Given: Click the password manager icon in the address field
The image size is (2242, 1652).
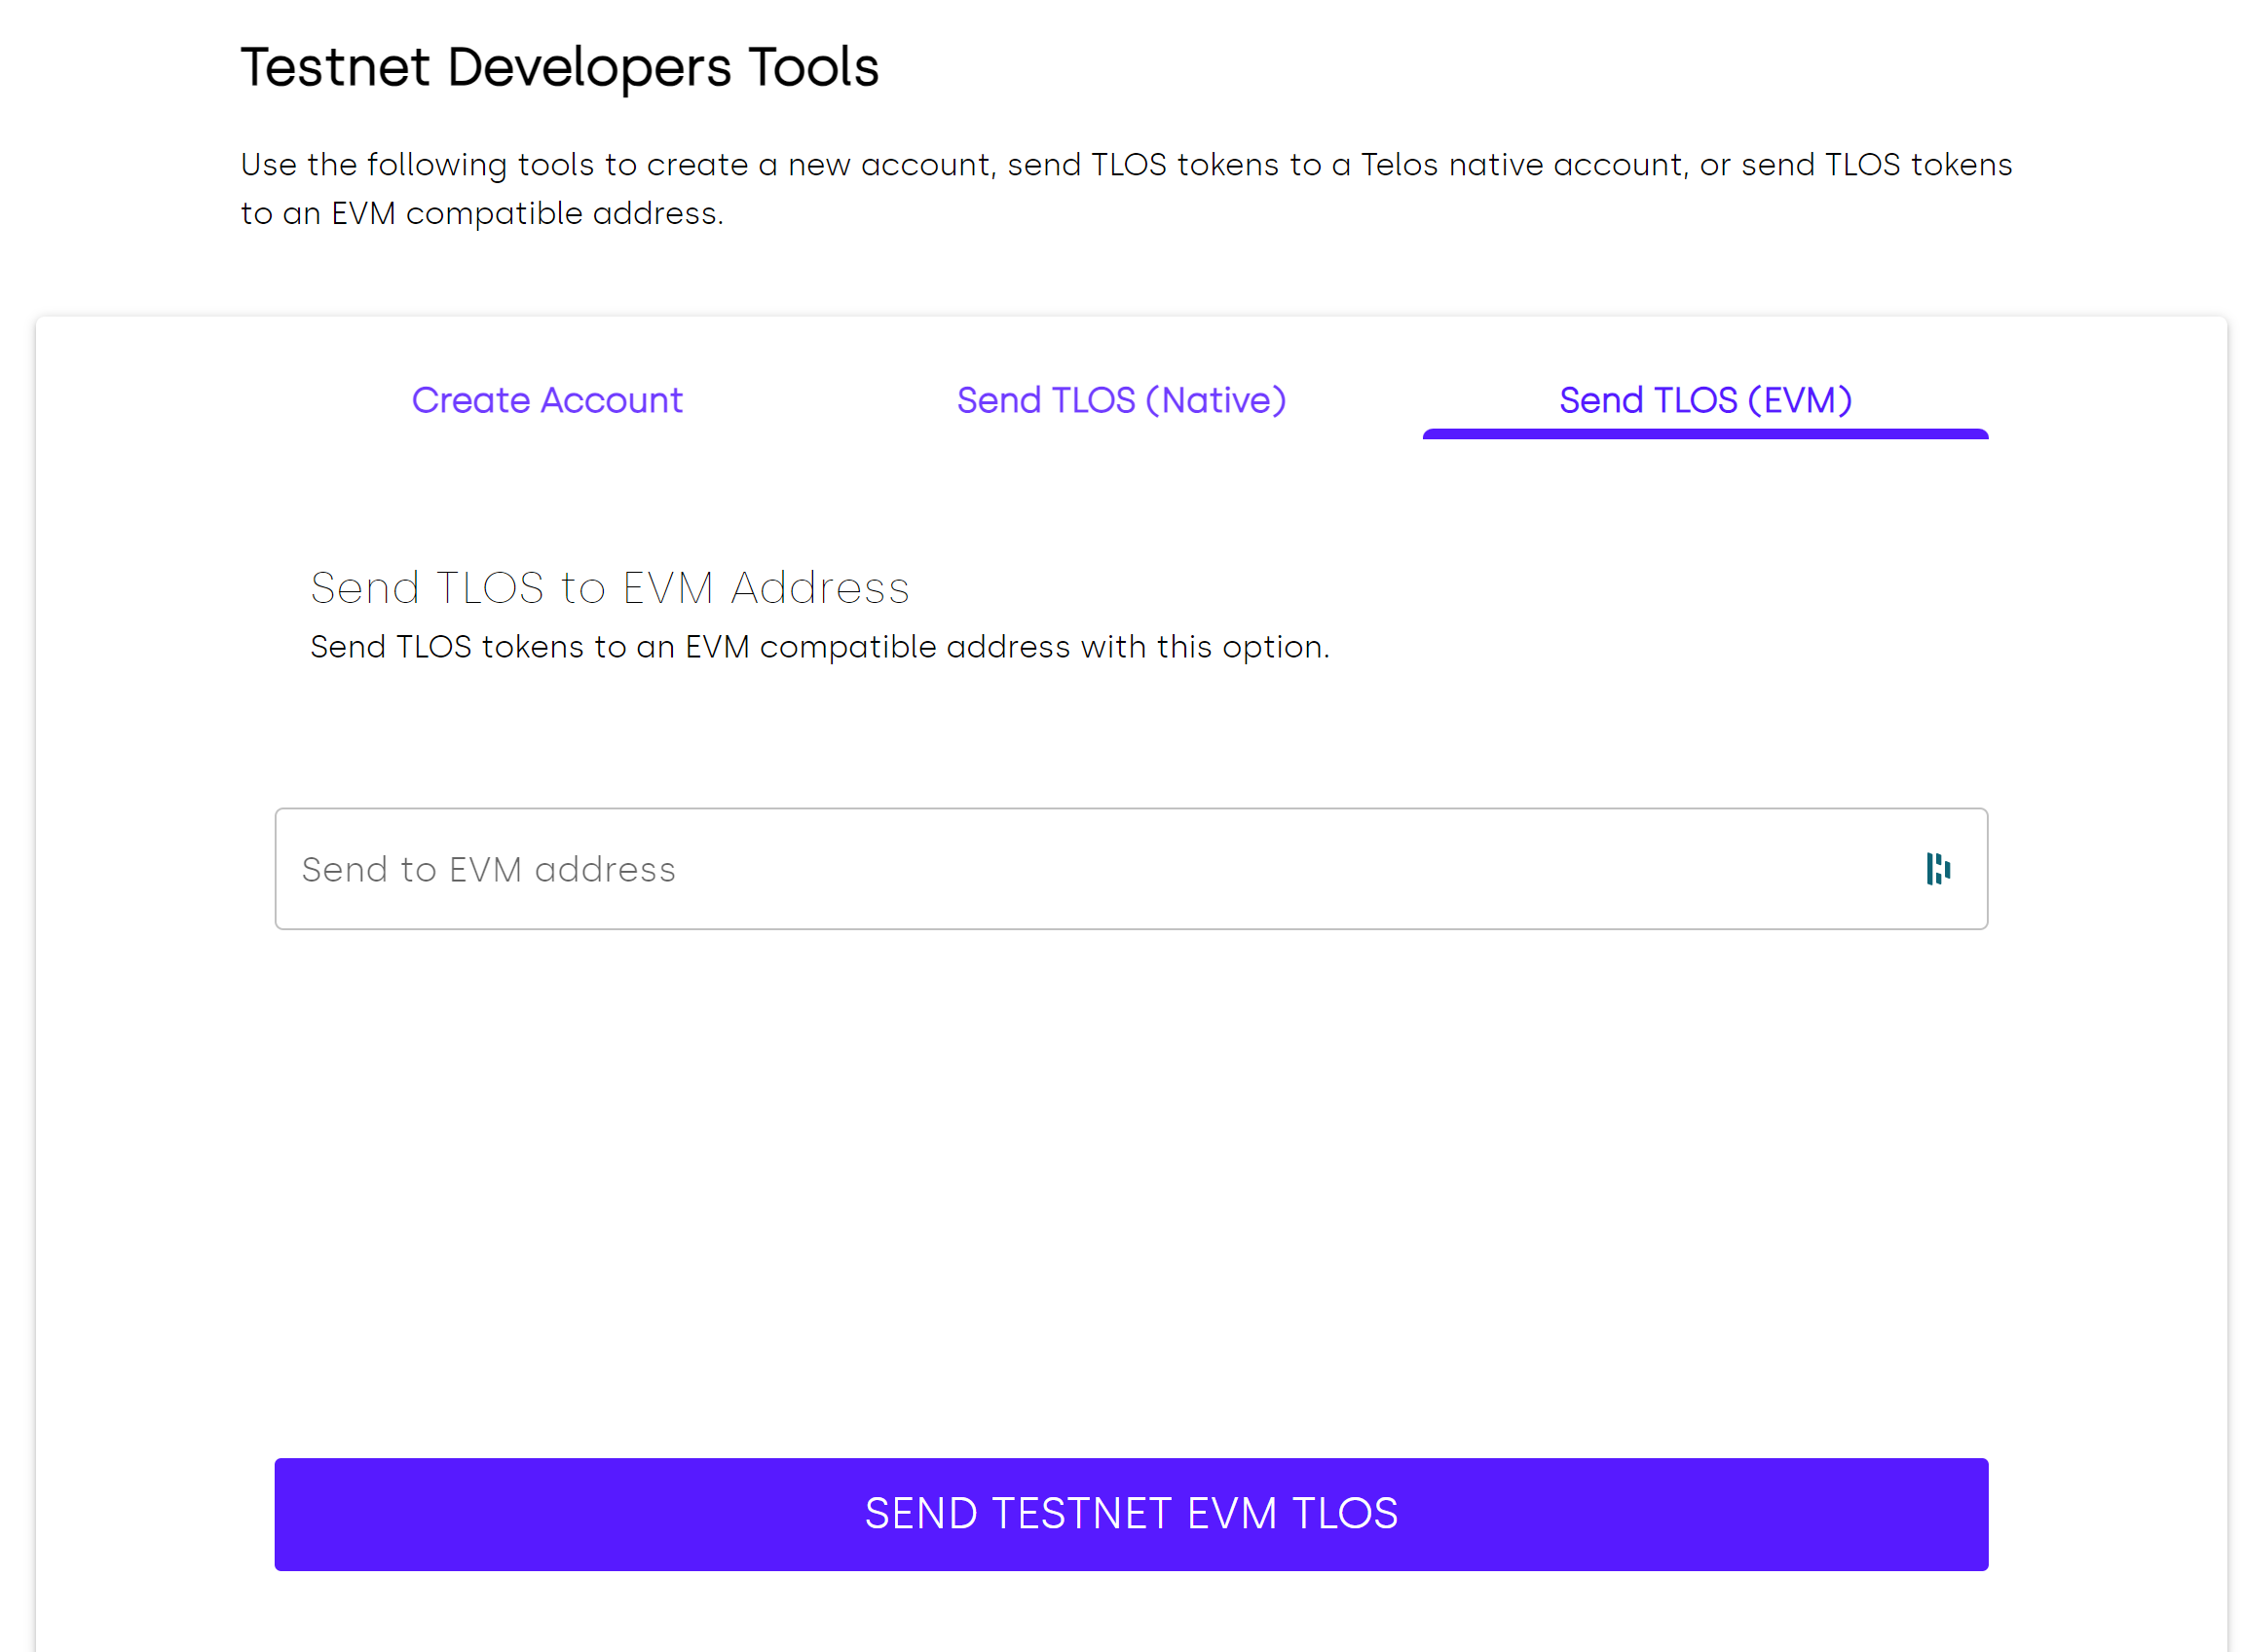Looking at the screenshot, I should tap(1938, 869).
